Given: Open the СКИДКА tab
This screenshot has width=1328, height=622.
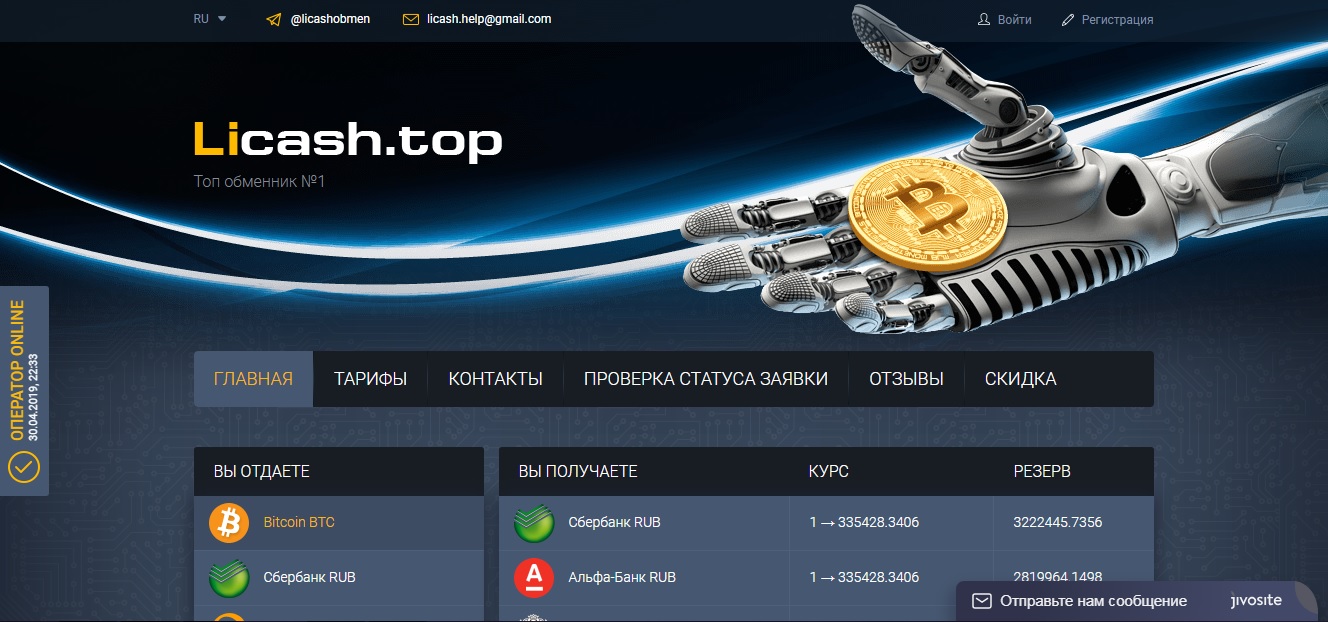Looking at the screenshot, I should pos(1020,379).
